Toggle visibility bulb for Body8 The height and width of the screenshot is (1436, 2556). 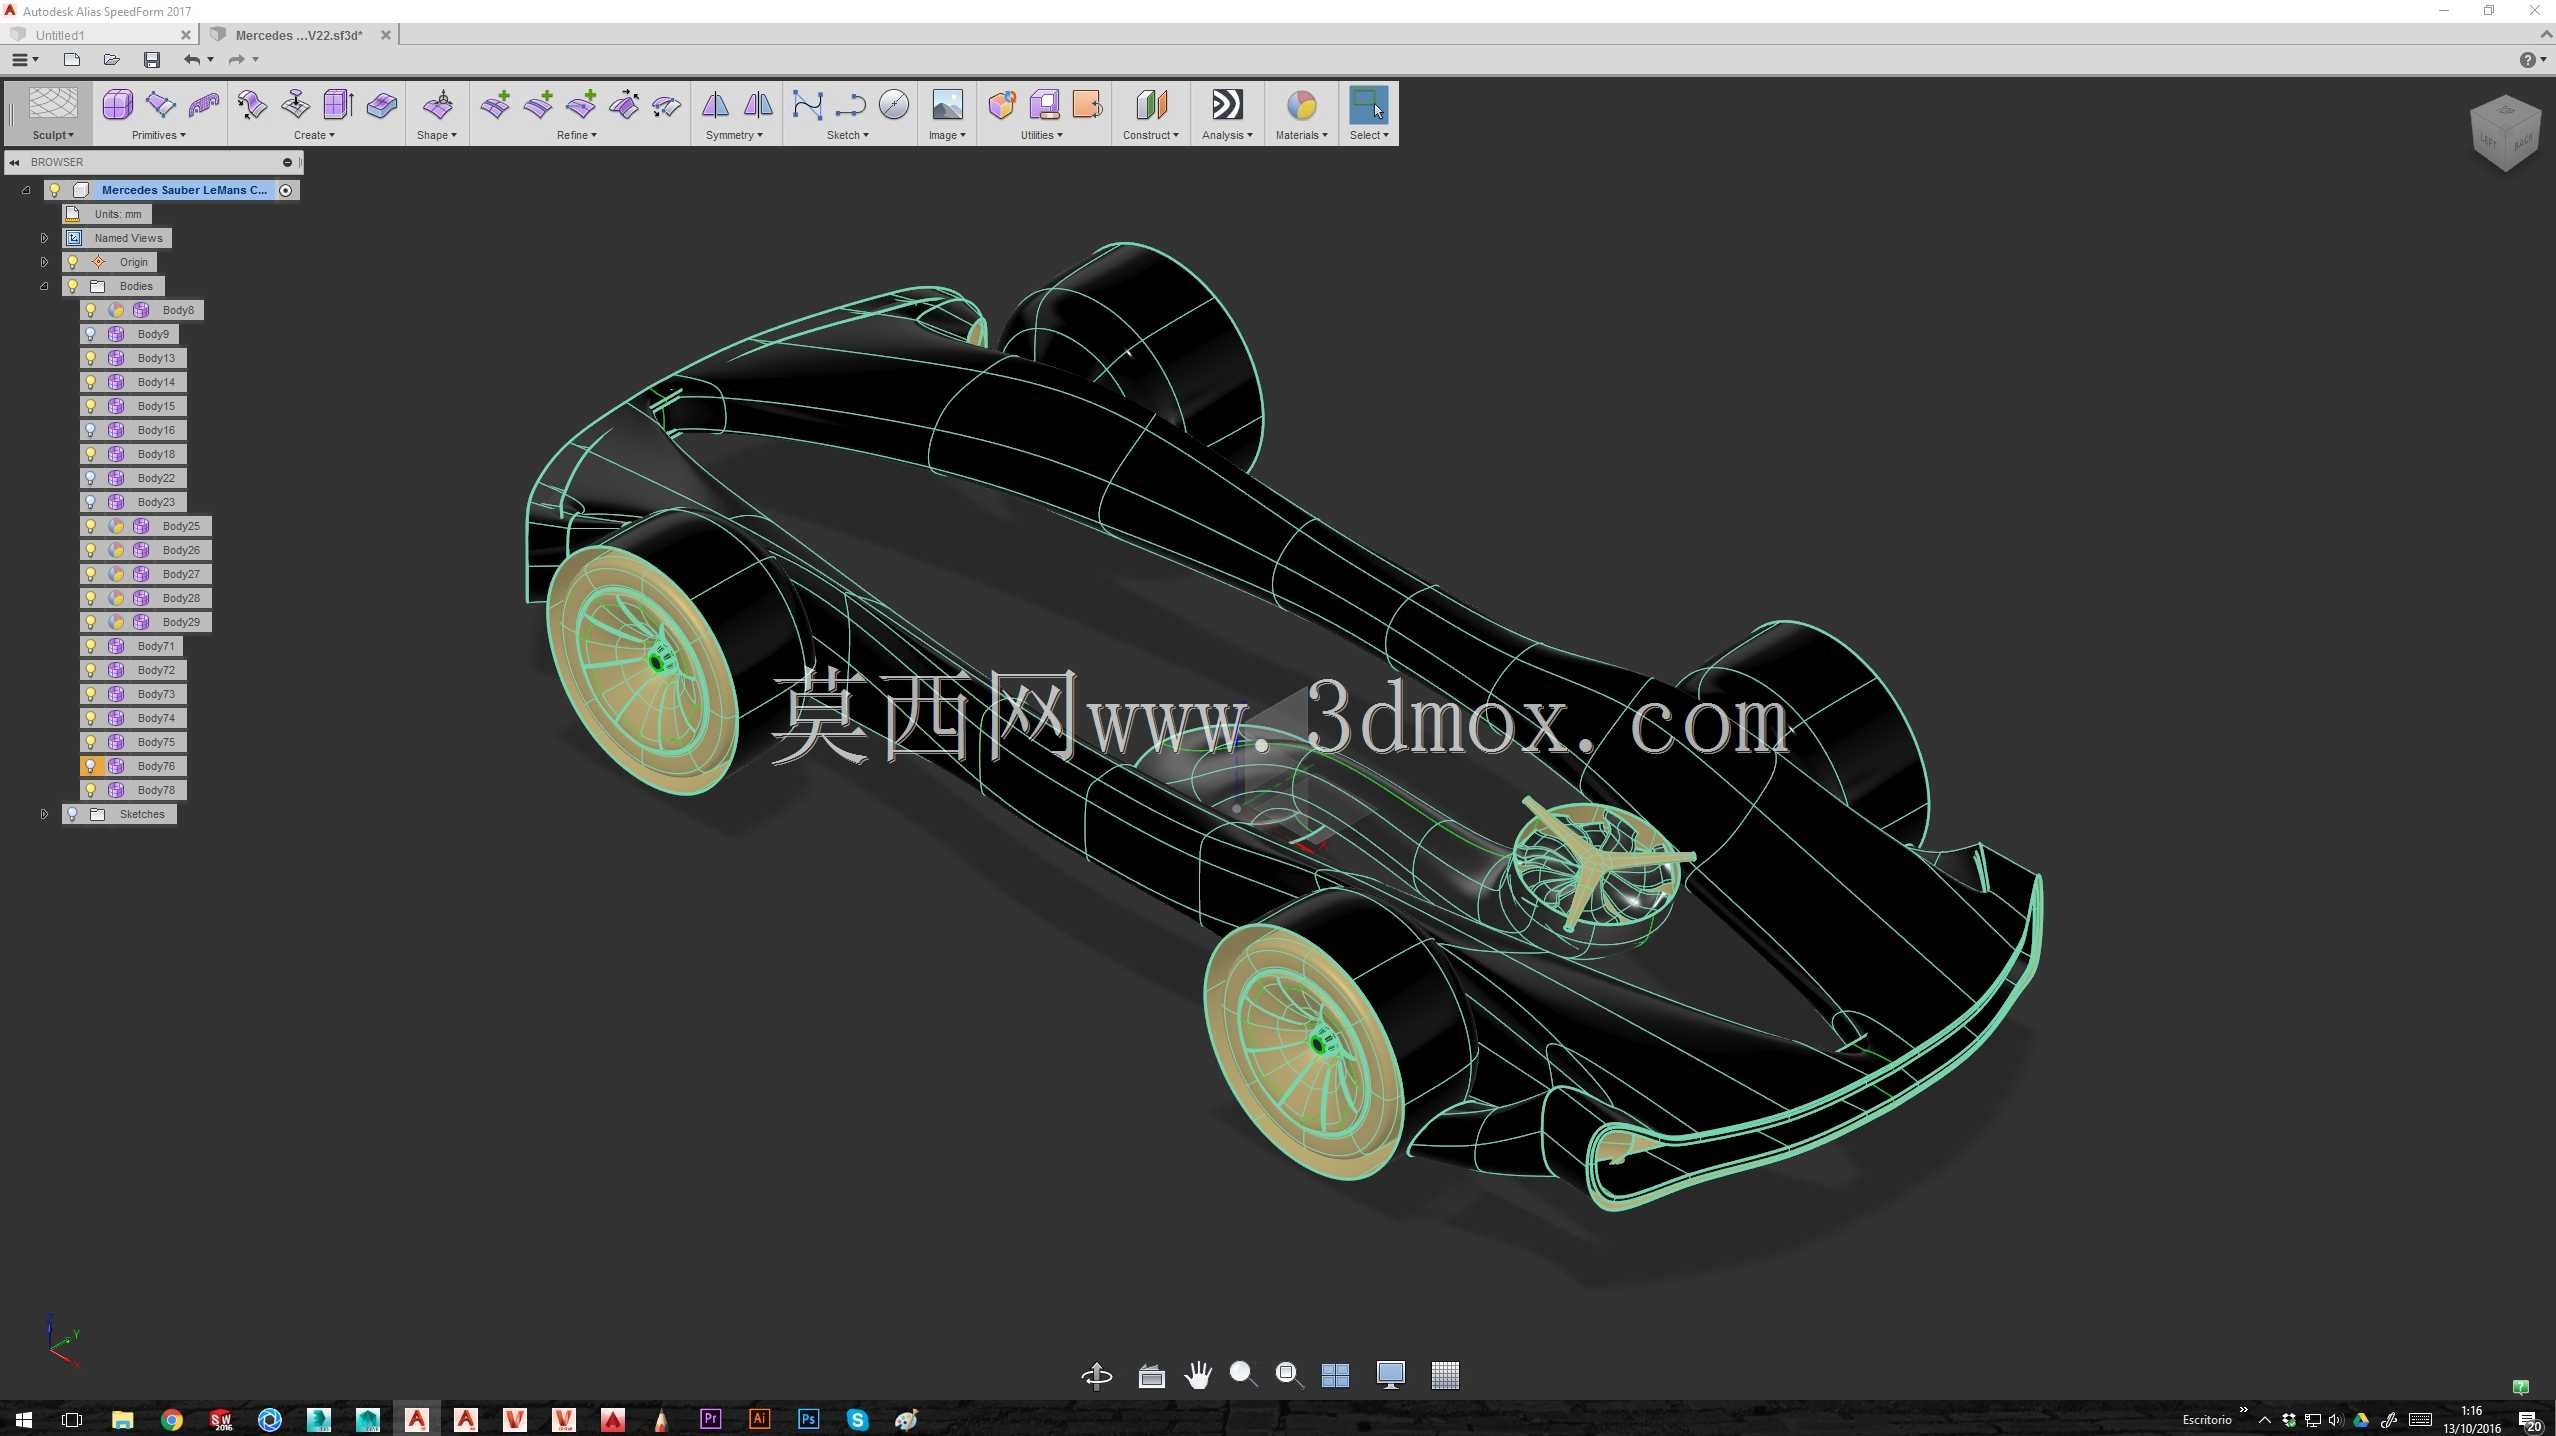(x=91, y=310)
